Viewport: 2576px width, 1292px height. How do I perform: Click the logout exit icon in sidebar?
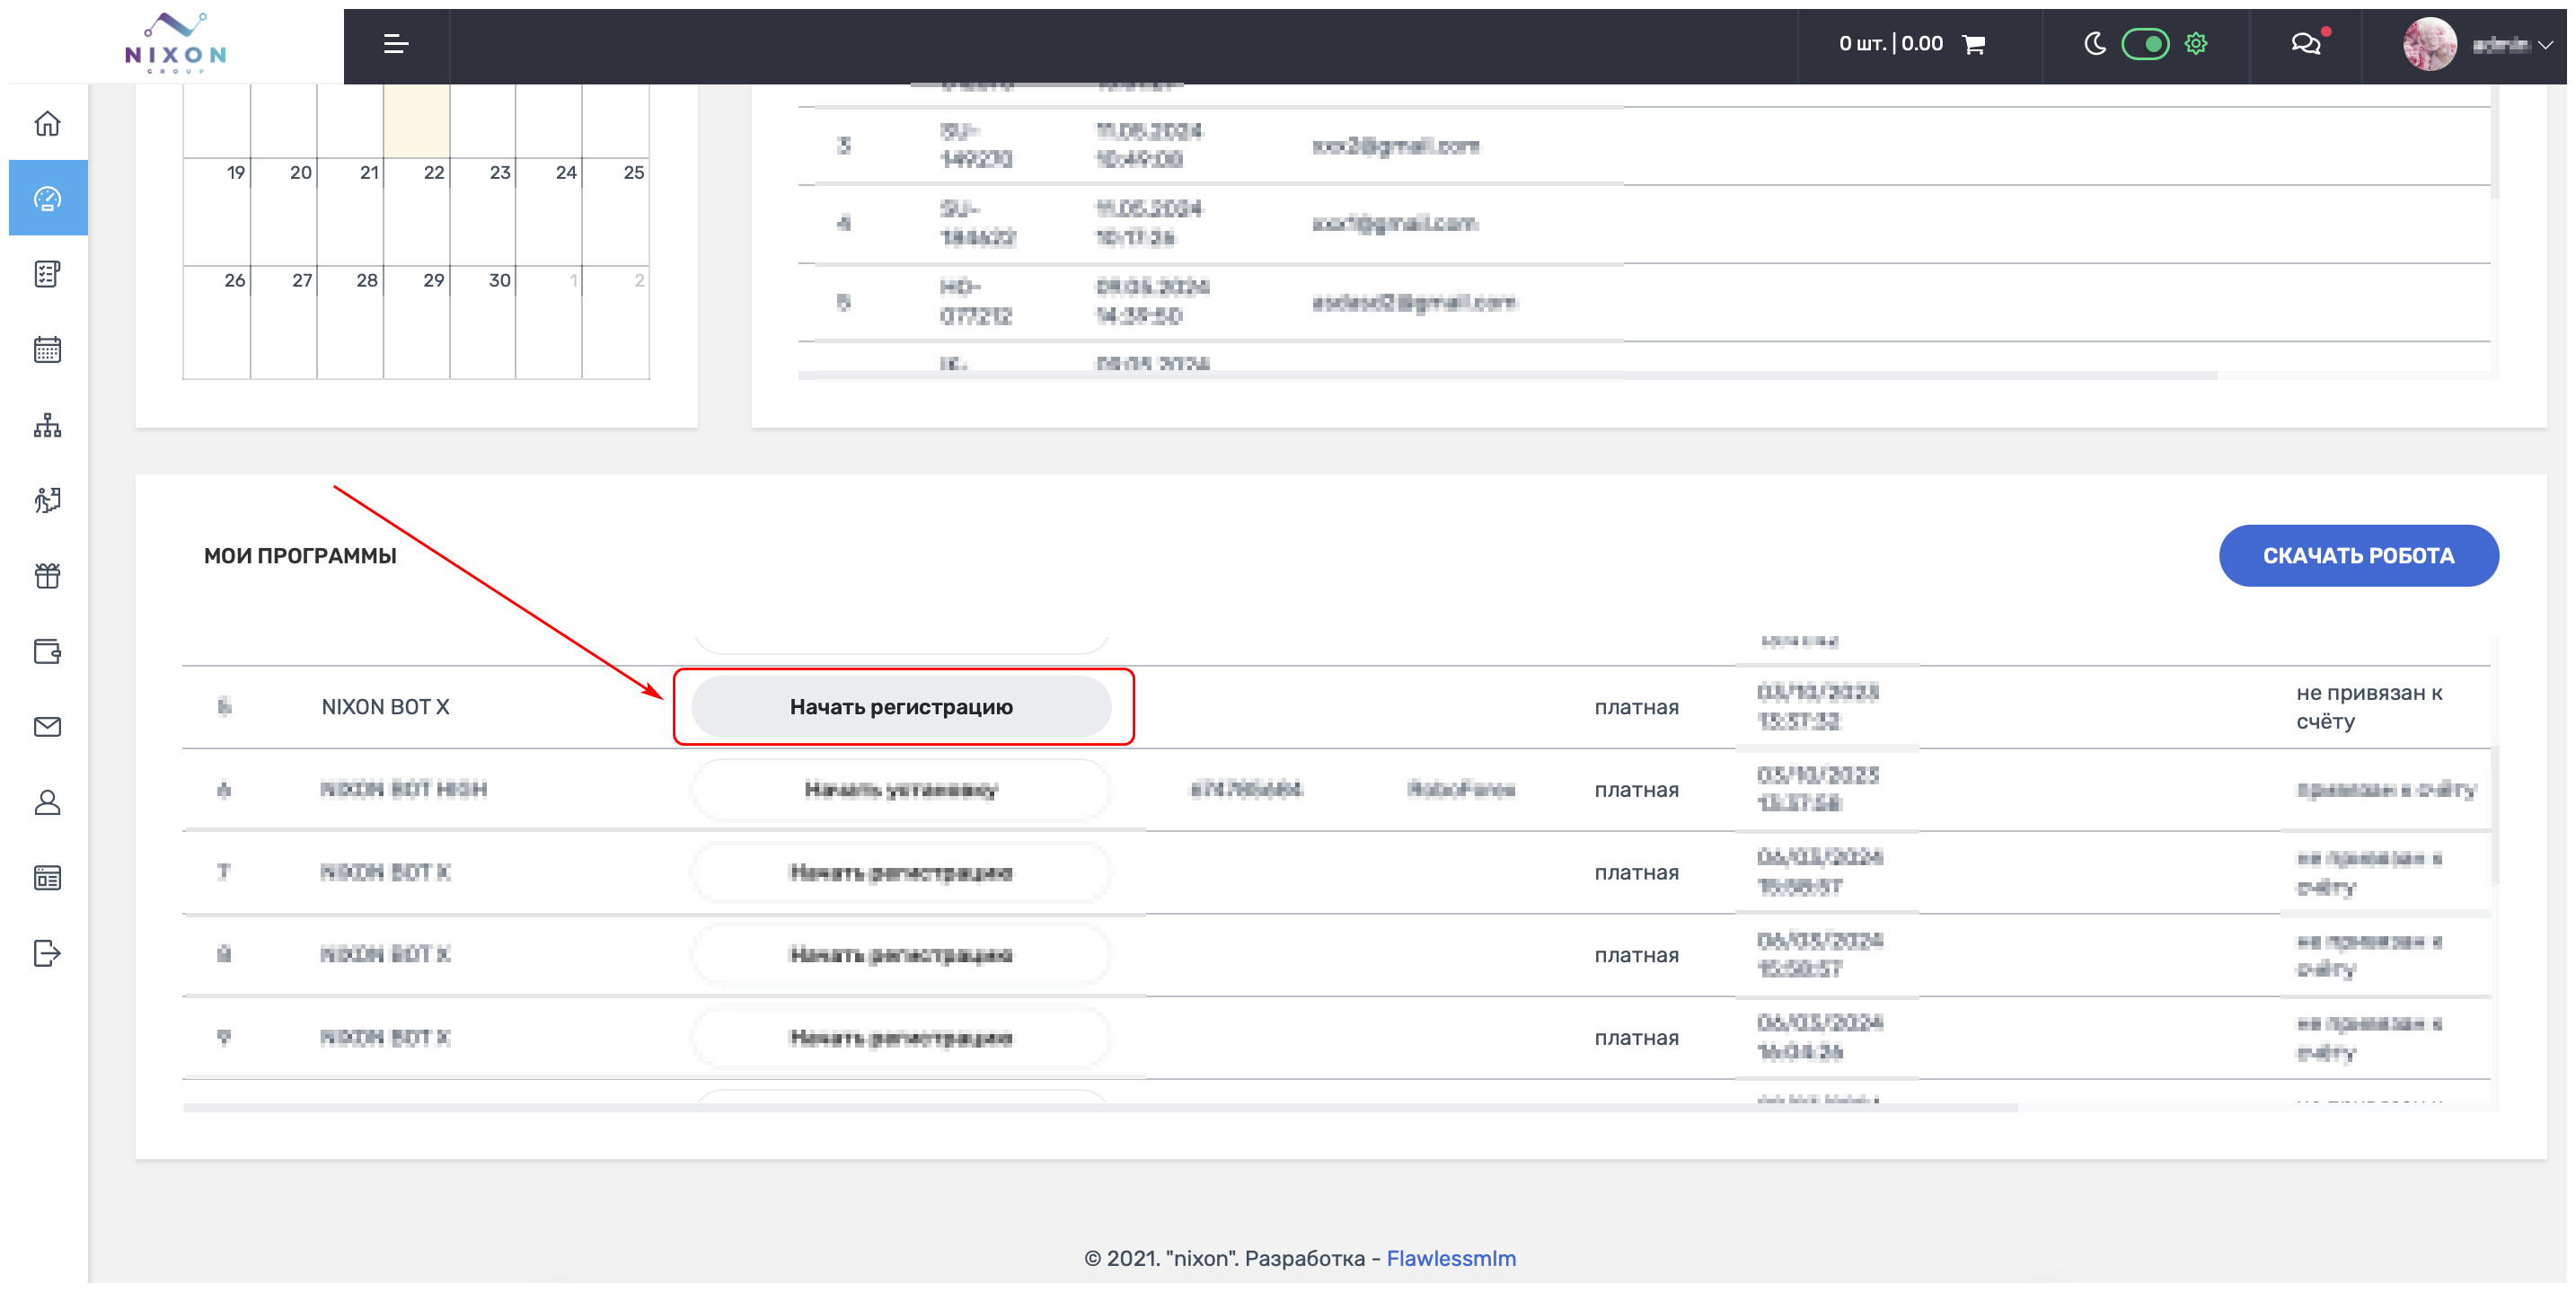(x=47, y=953)
